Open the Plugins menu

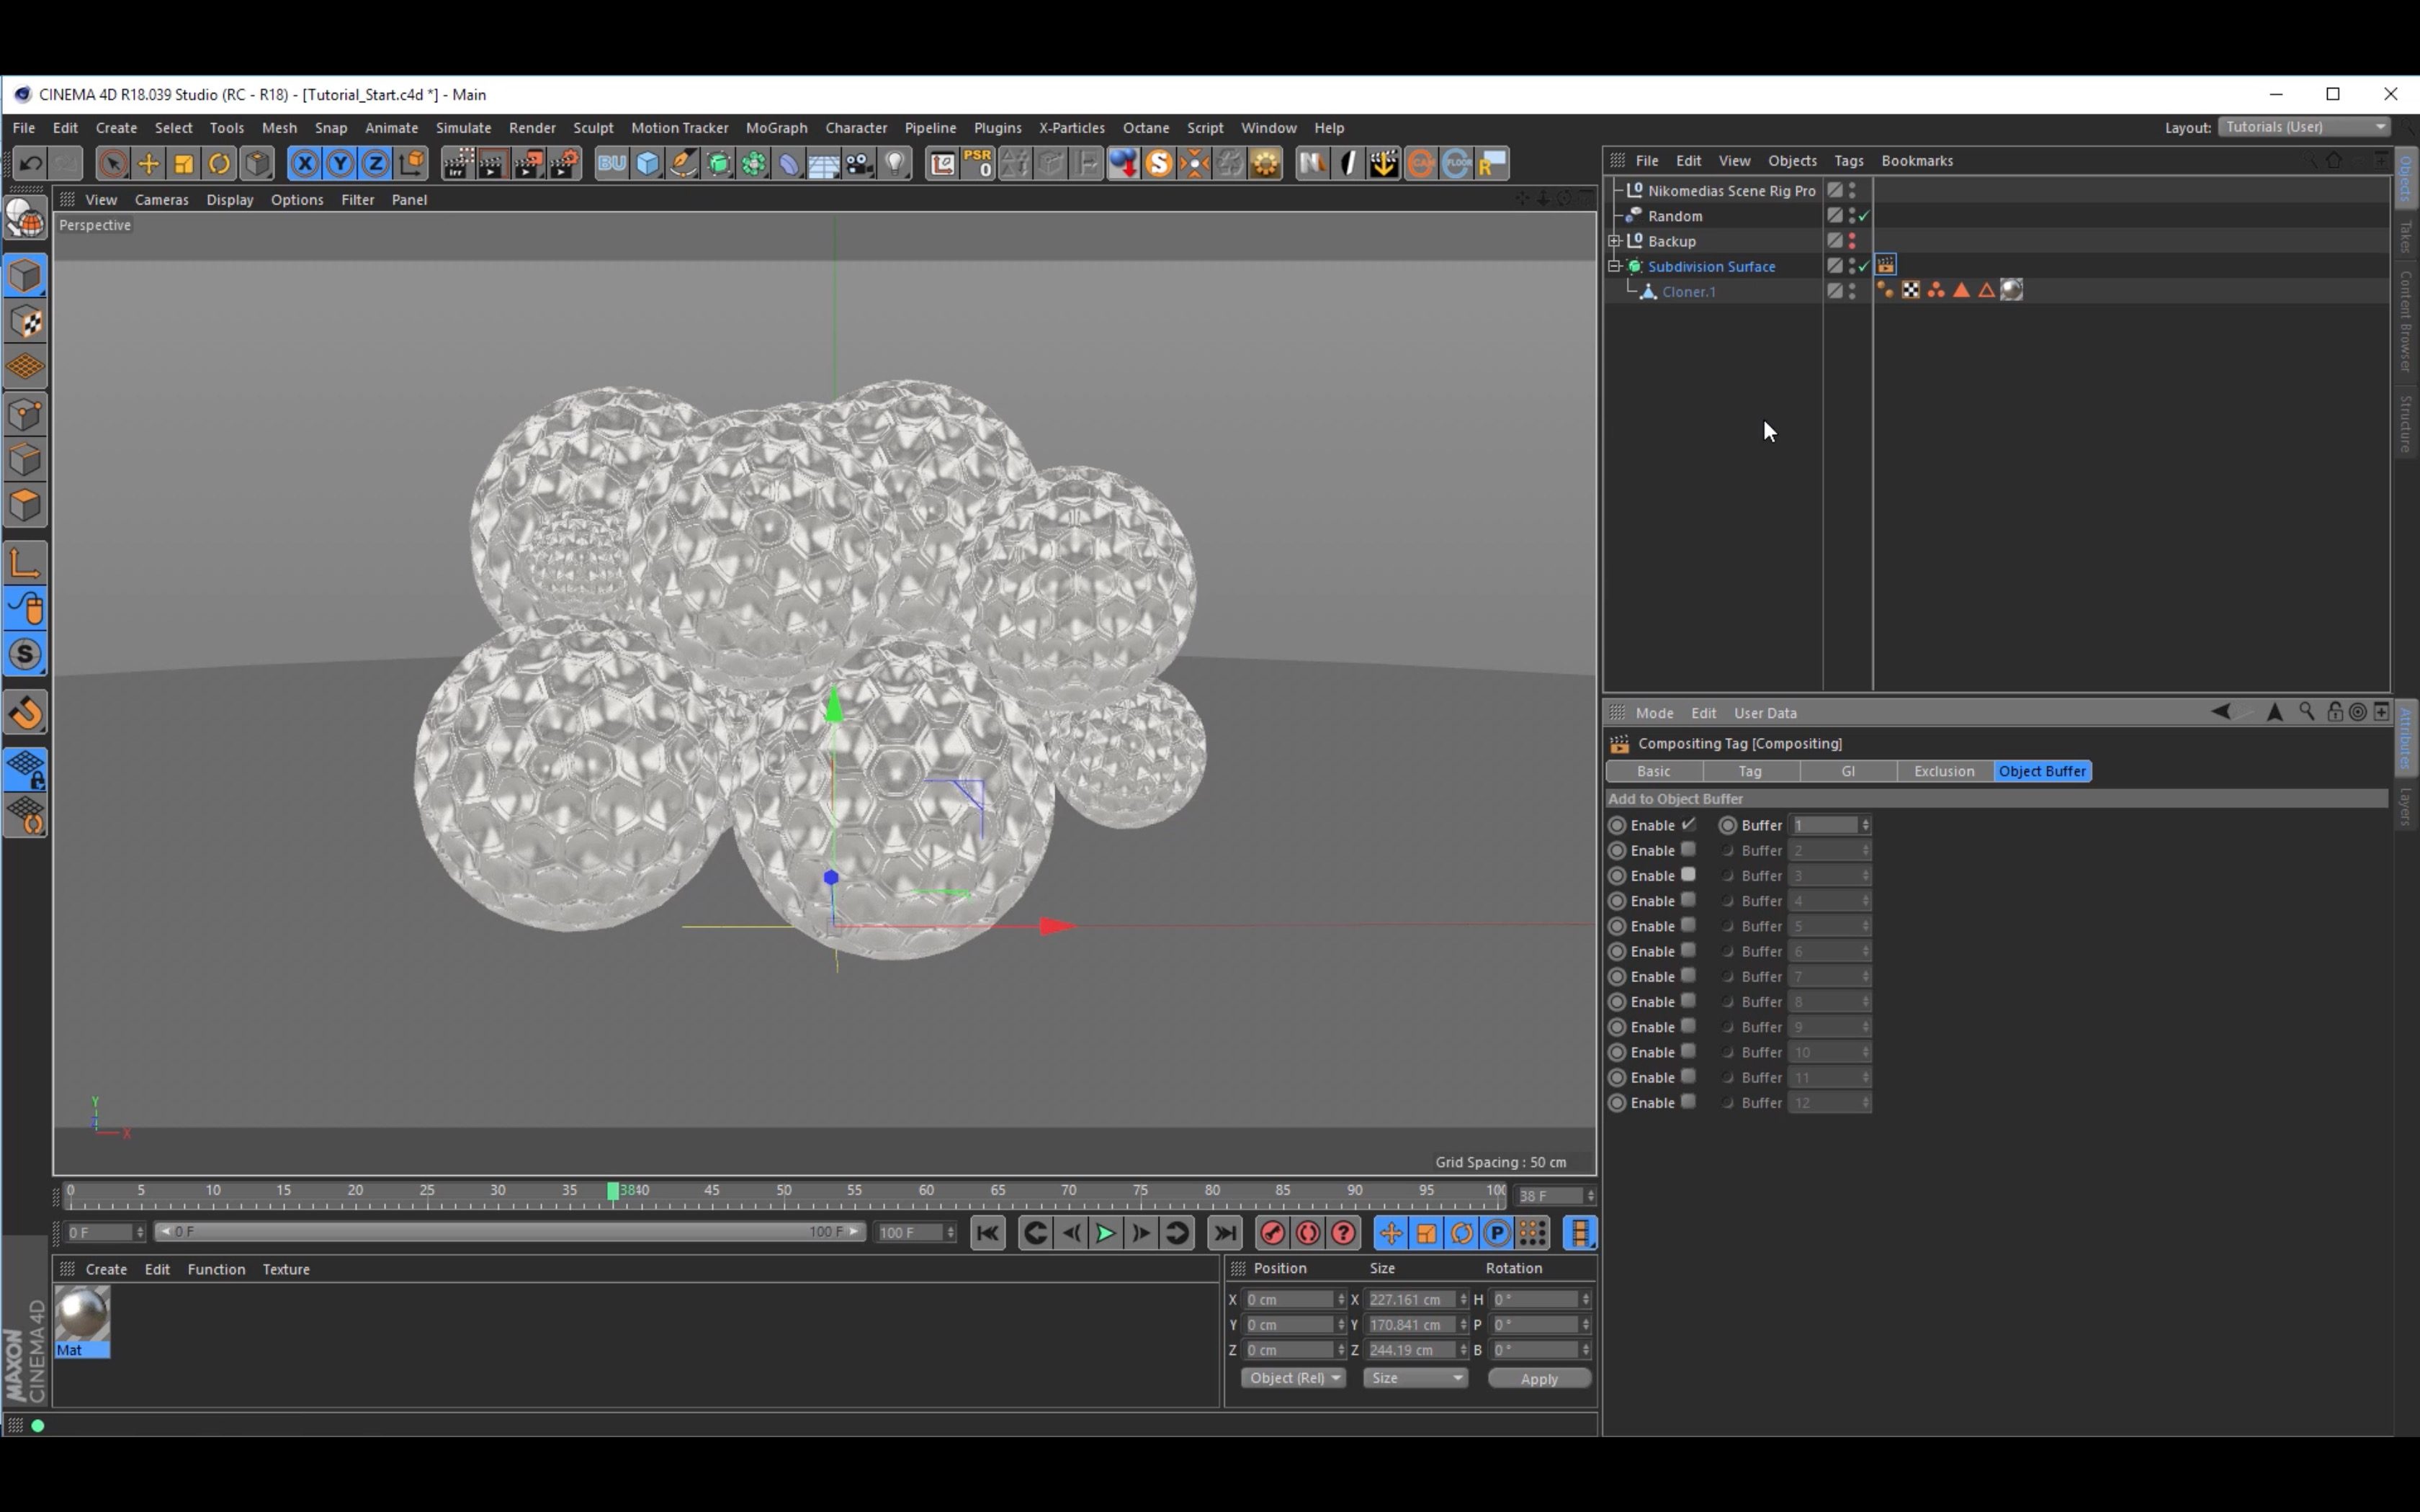993,127
